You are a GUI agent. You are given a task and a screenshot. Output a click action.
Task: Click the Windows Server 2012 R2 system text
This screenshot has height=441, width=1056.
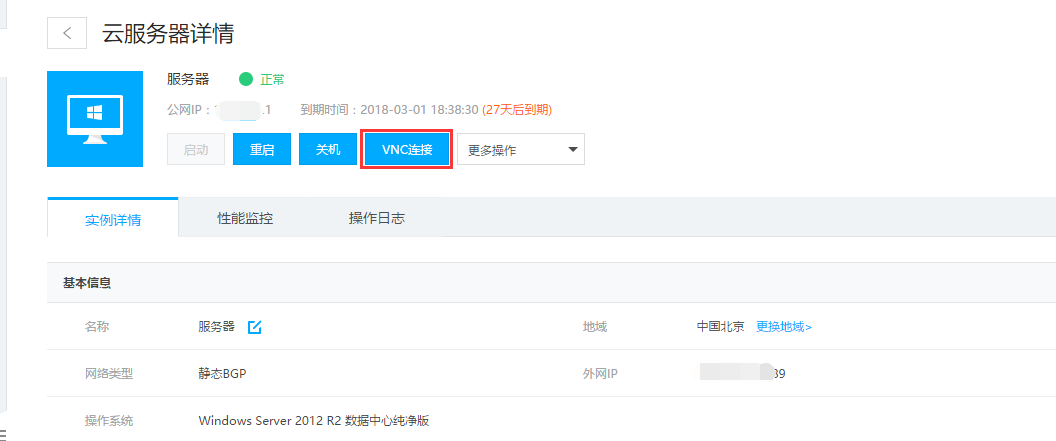click(x=313, y=420)
